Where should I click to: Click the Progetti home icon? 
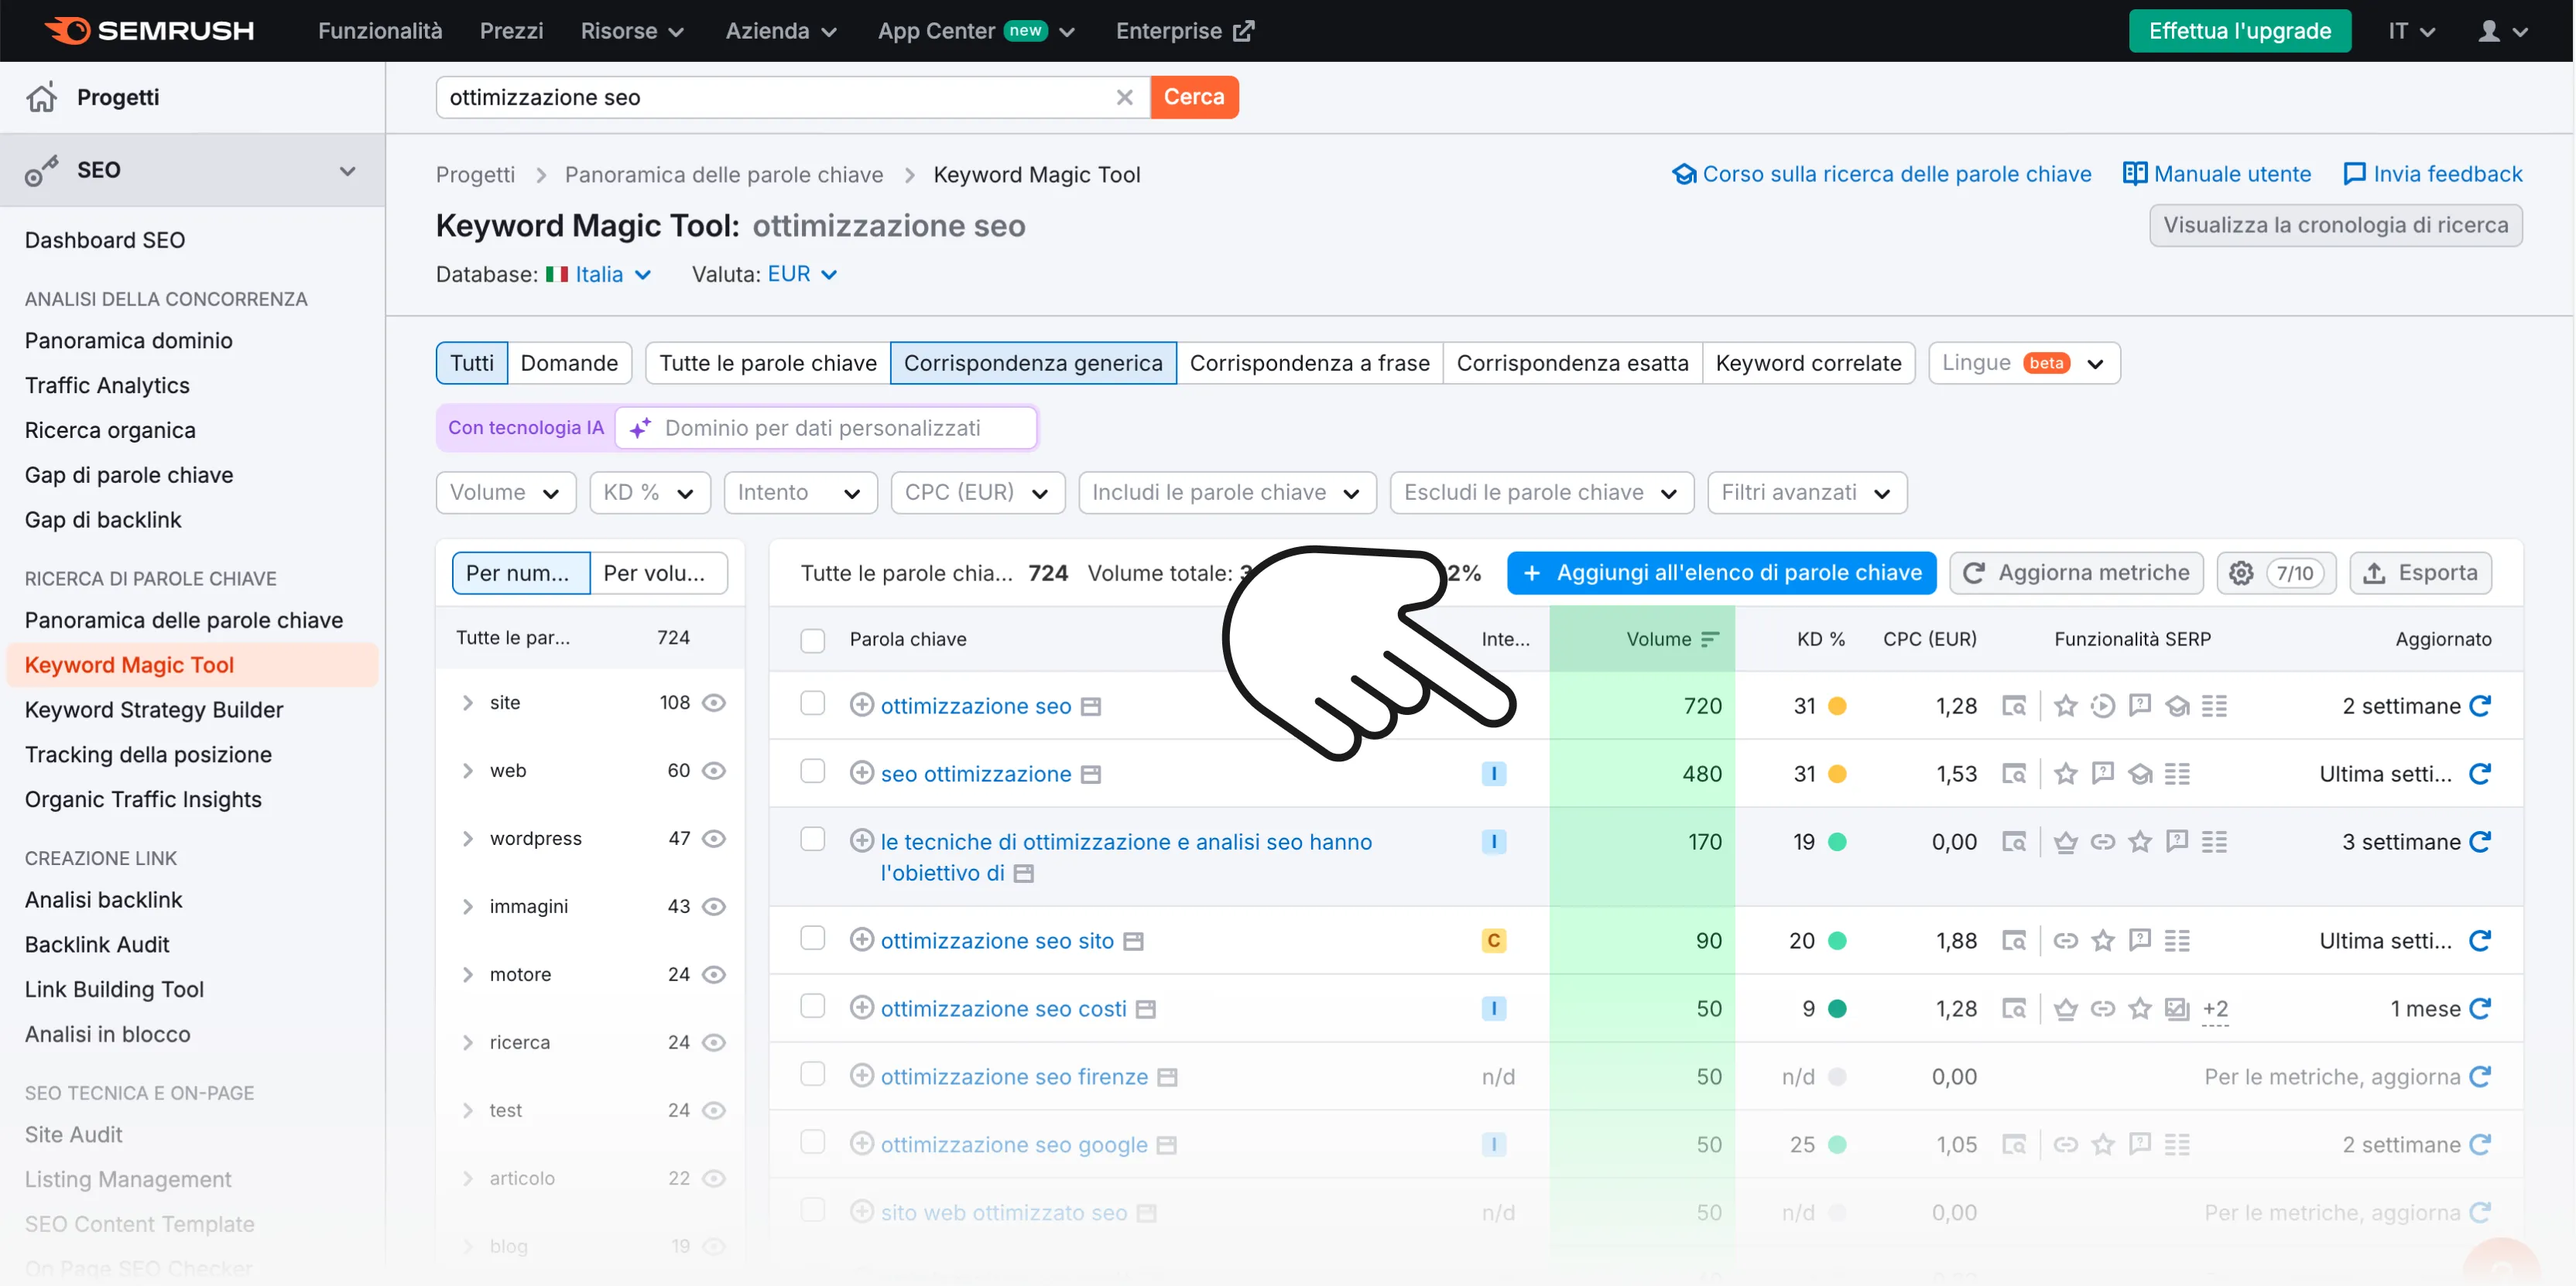(41, 97)
